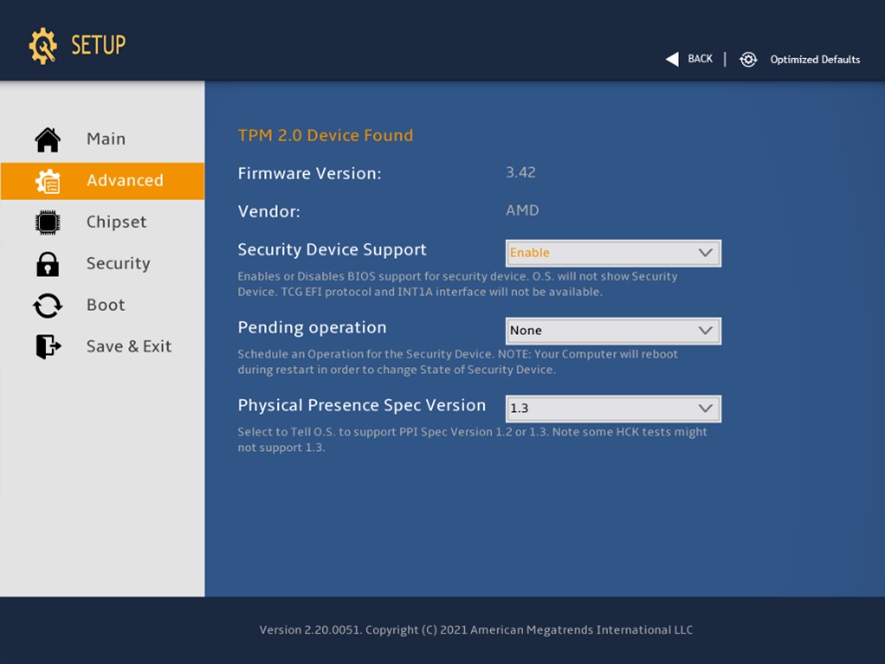The height and width of the screenshot is (664, 885).
Task: Click the Boot refresh-arrows icon
Action: click(x=47, y=305)
